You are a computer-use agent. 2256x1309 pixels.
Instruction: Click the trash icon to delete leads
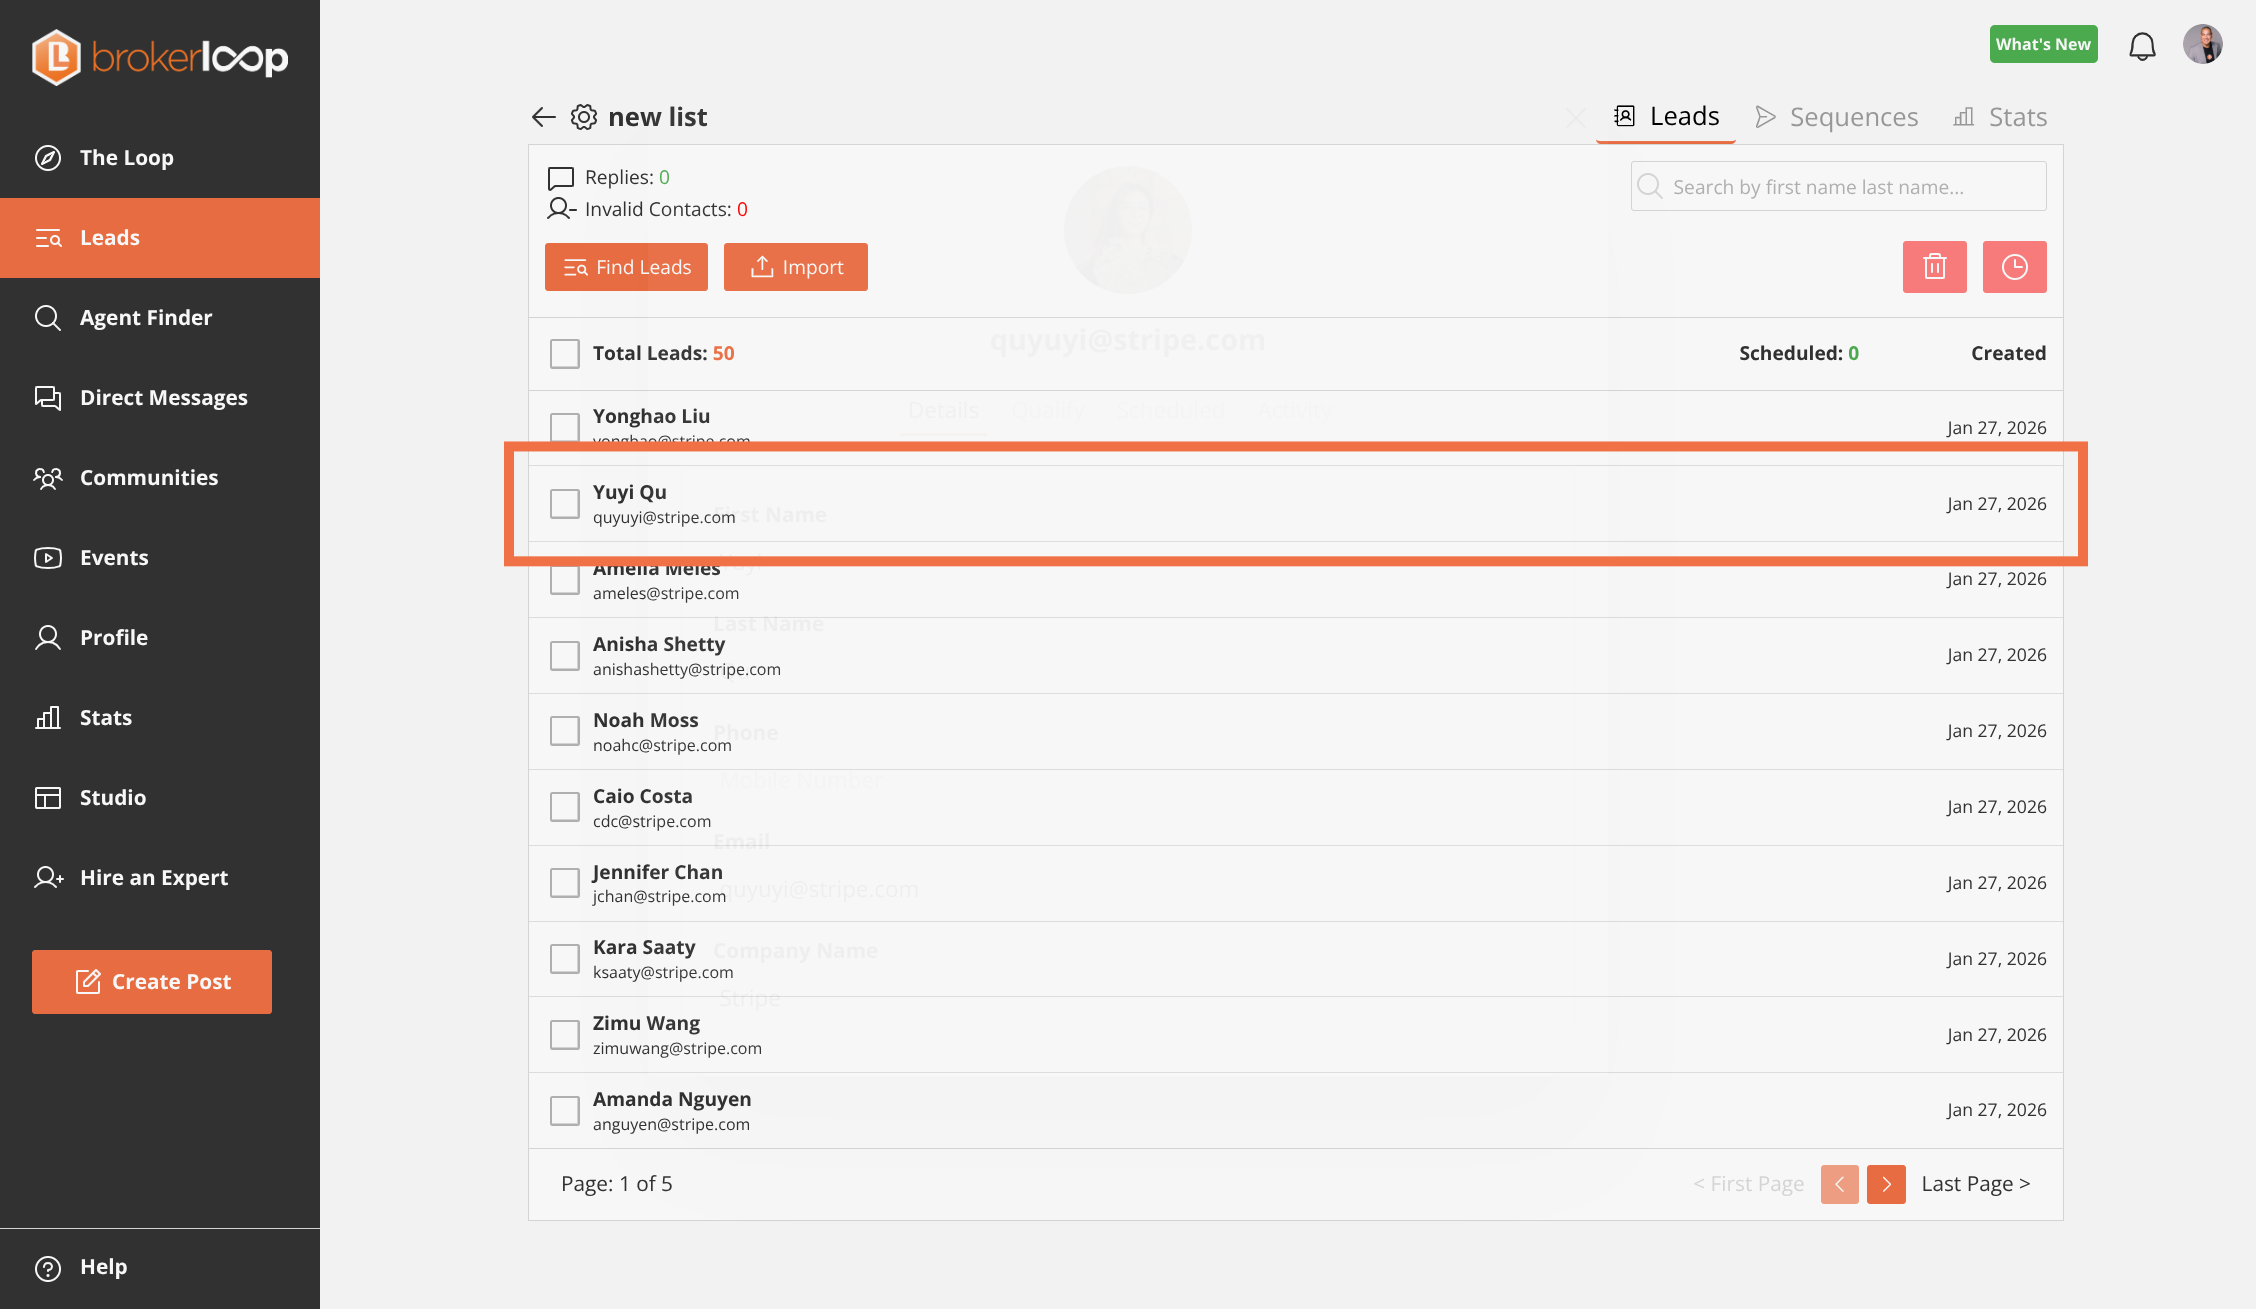pyautogui.click(x=1934, y=266)
